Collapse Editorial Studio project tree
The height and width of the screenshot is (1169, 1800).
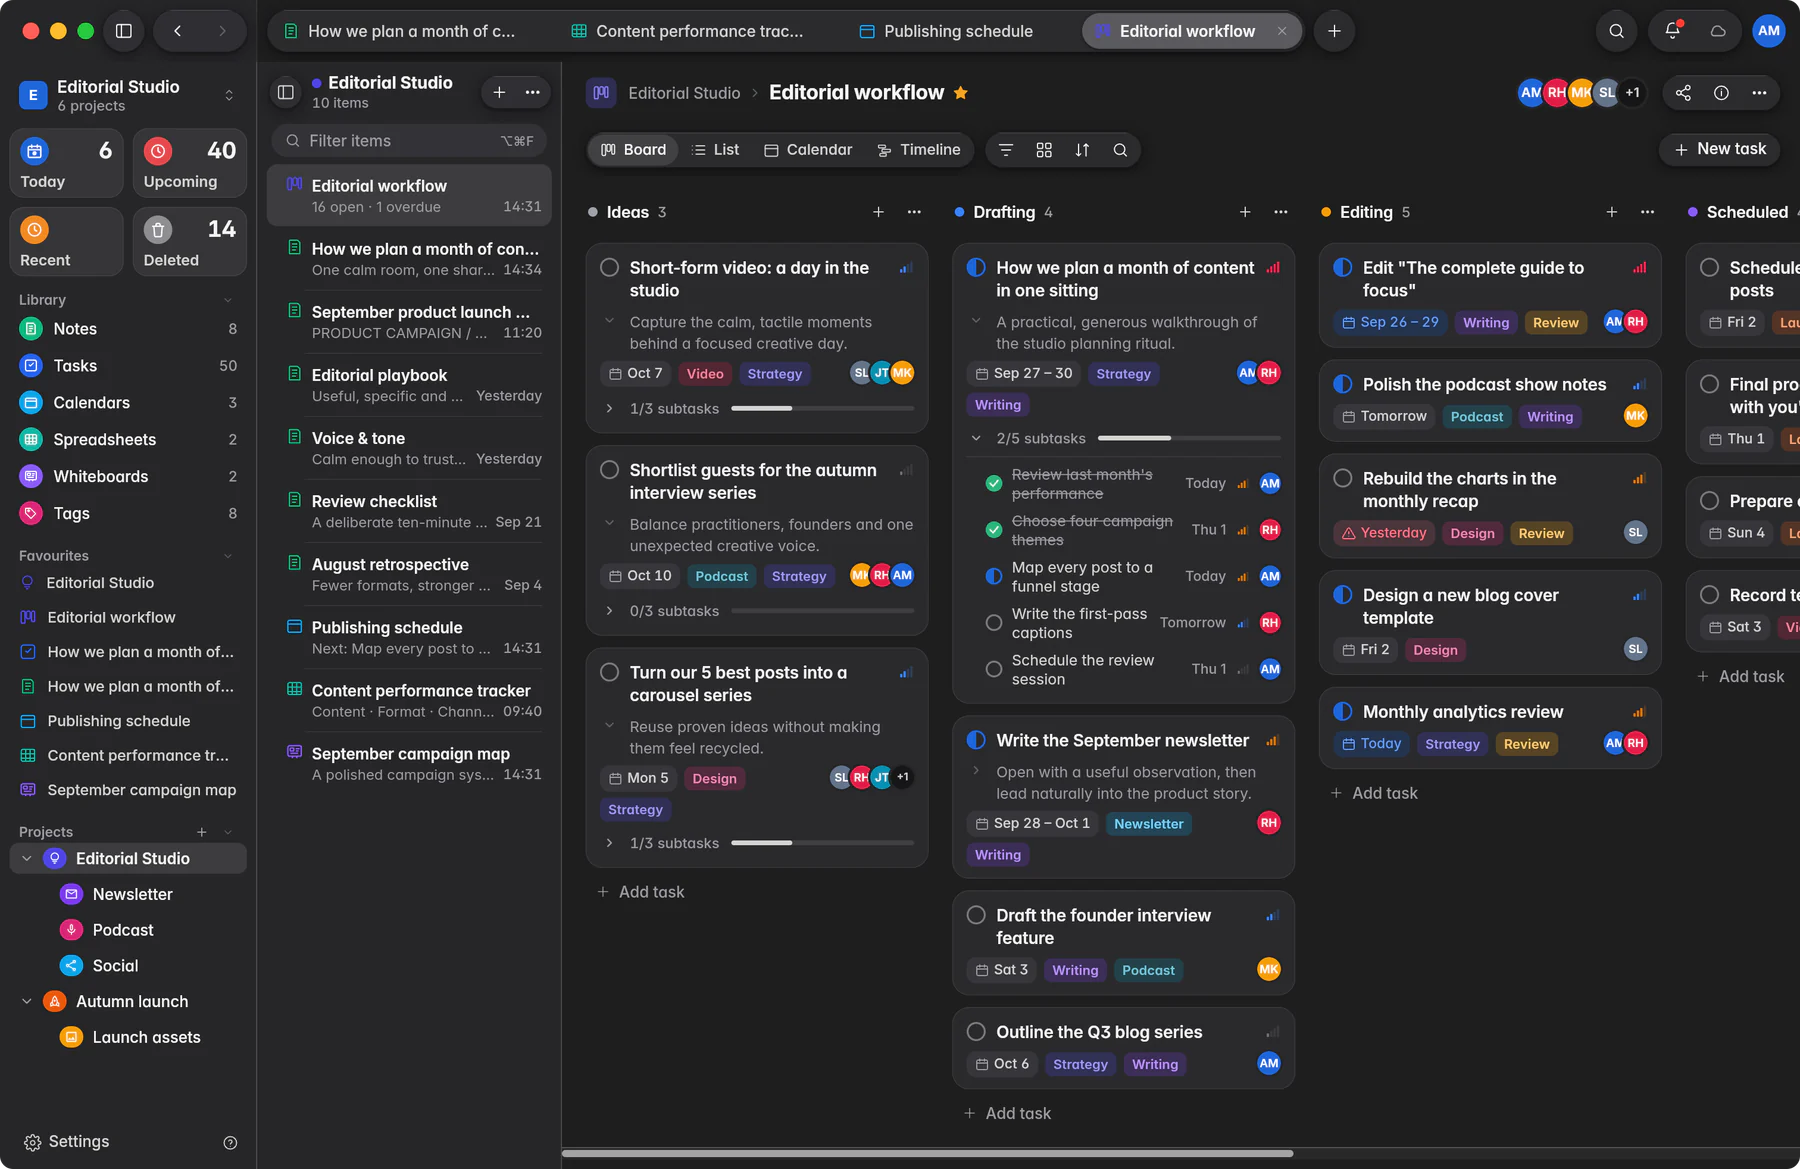point(27,859)
